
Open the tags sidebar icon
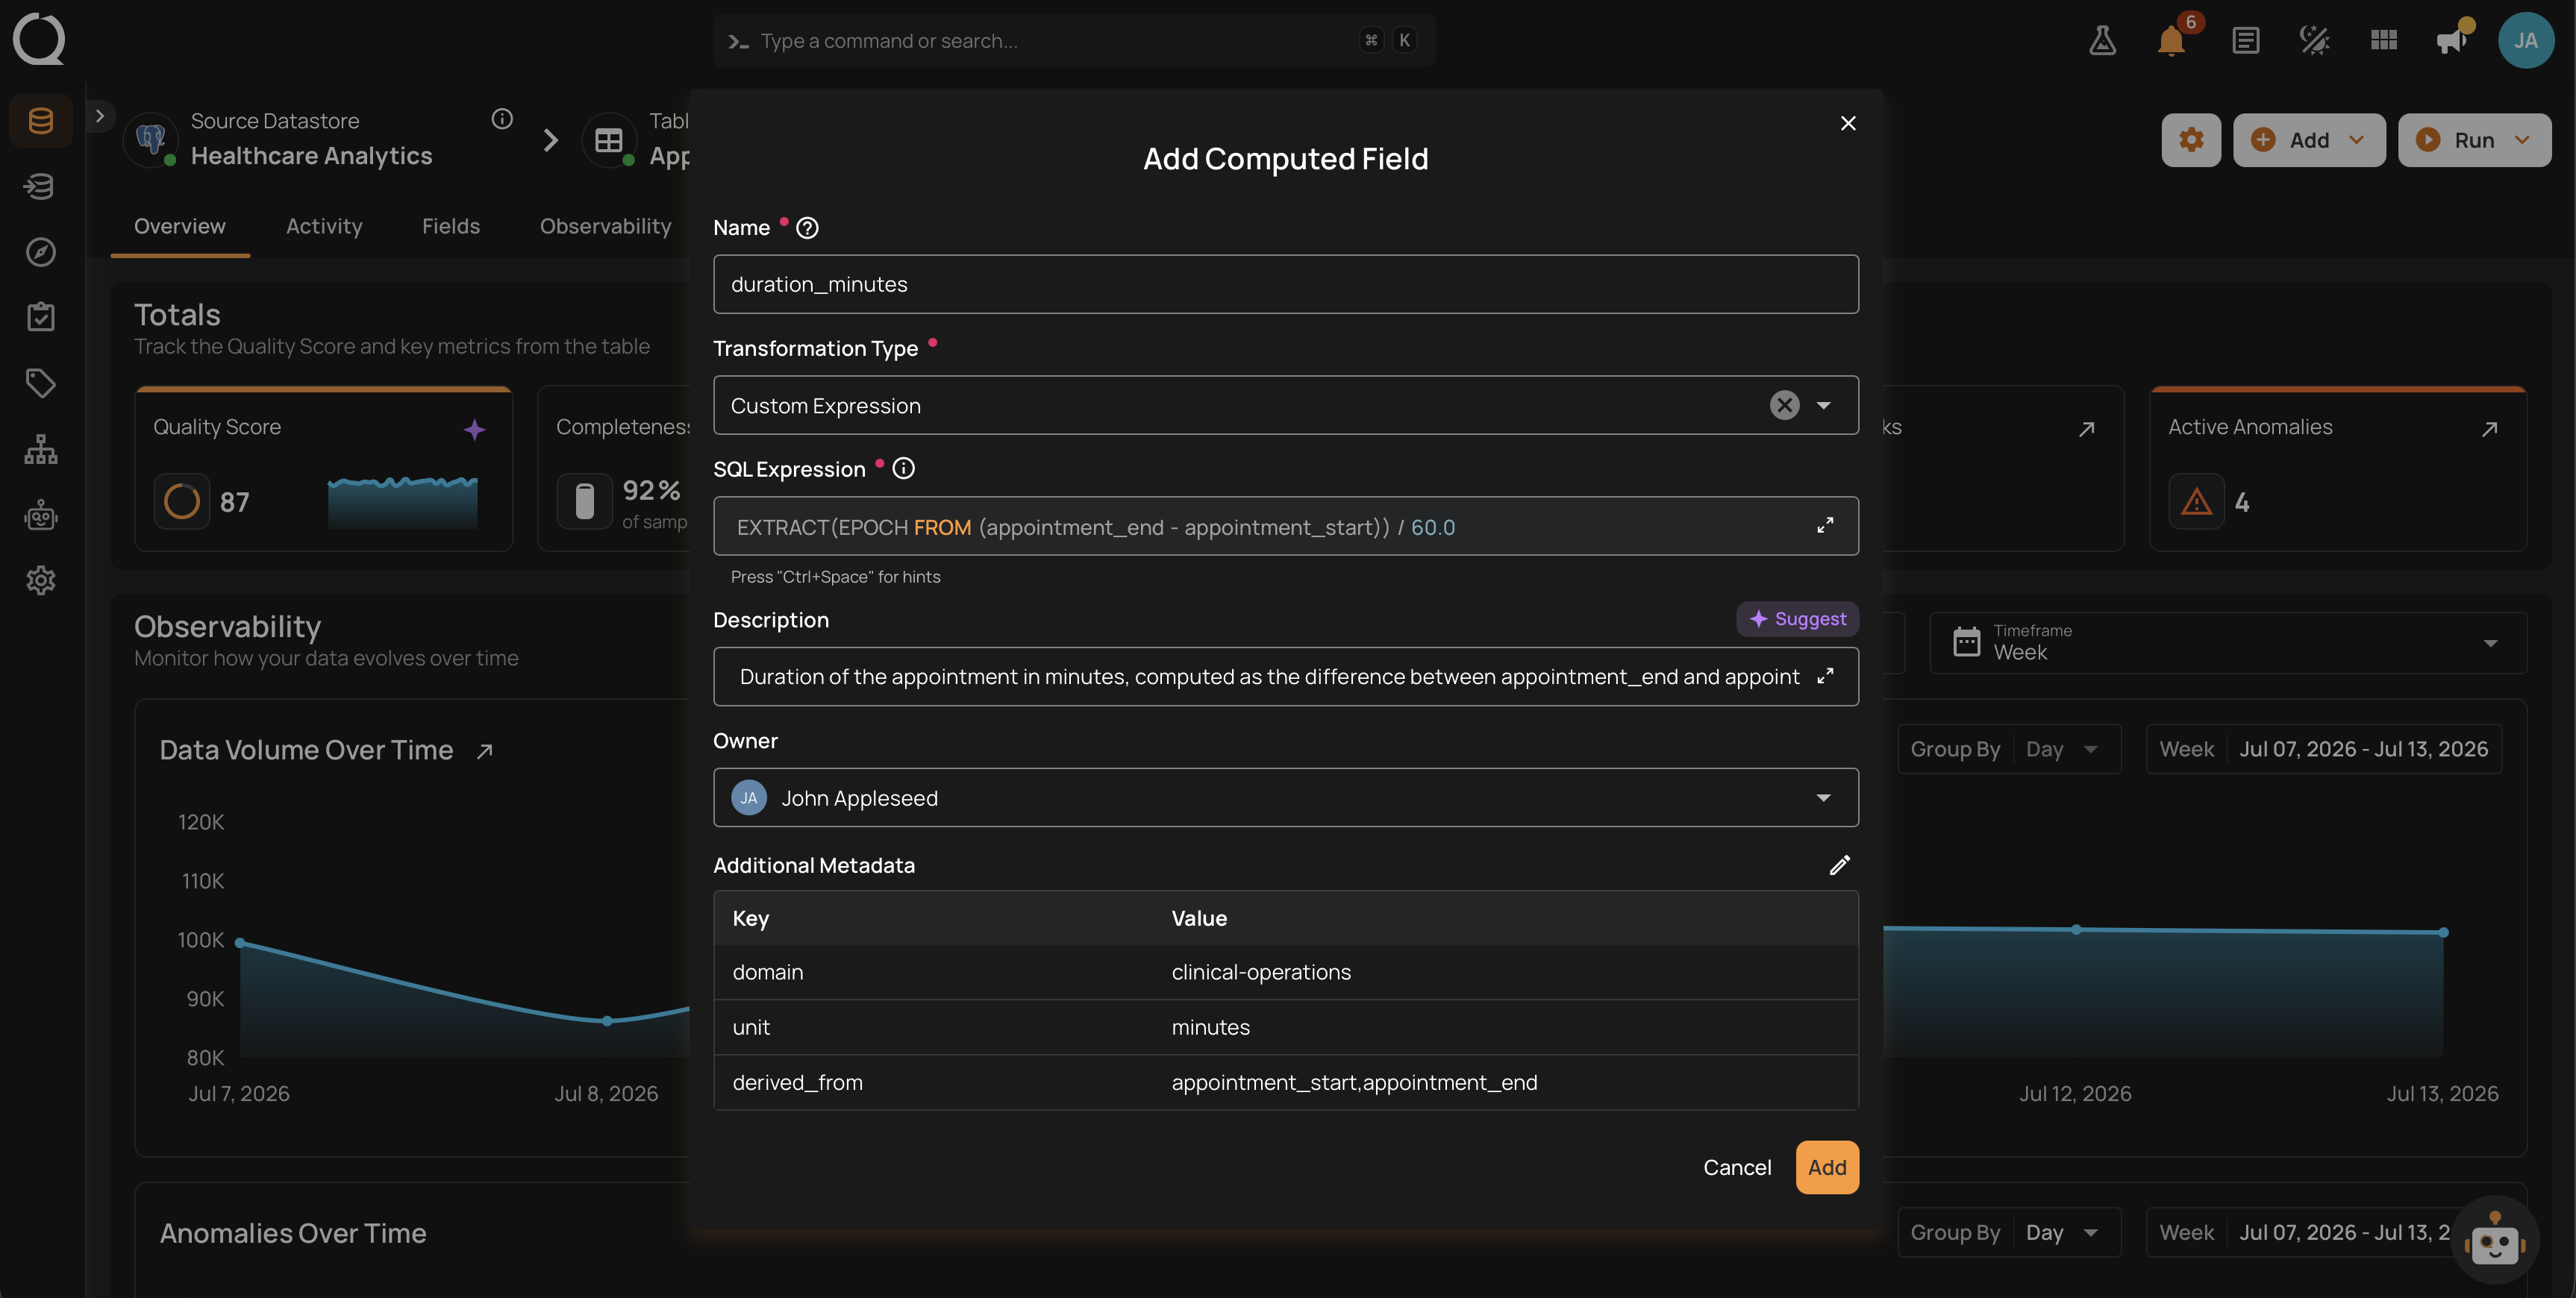click(x=41, y=383)
